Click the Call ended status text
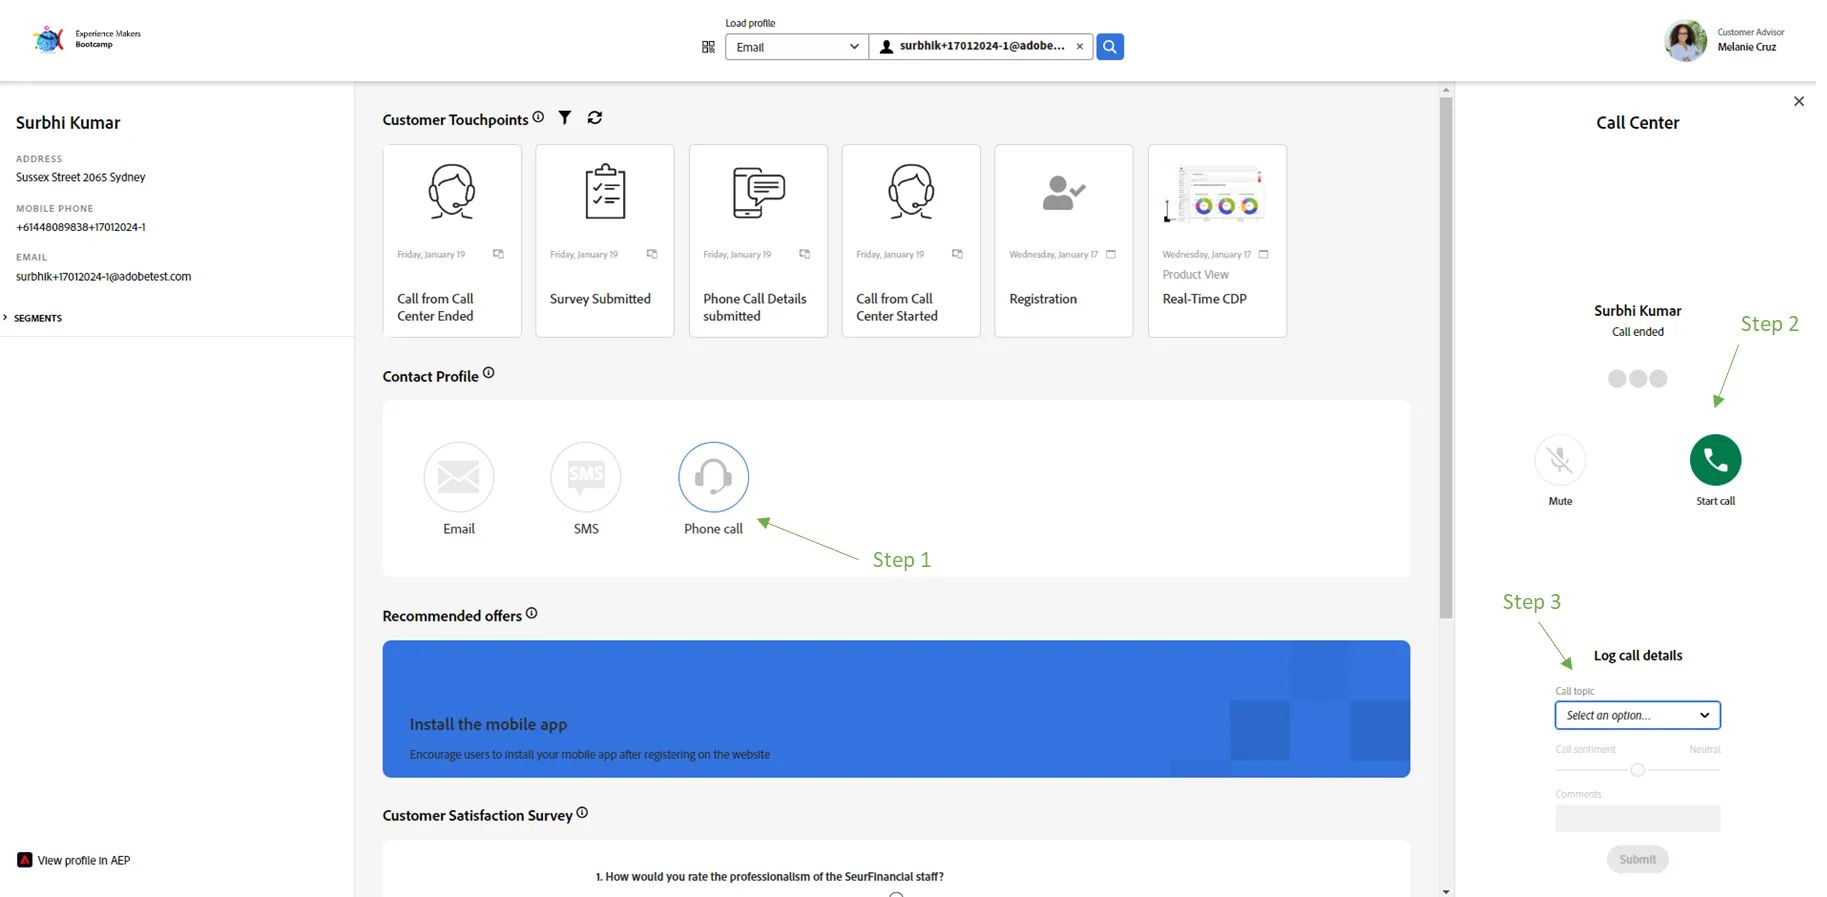This screenshot has width=1827, height=897. point(1638,332)
